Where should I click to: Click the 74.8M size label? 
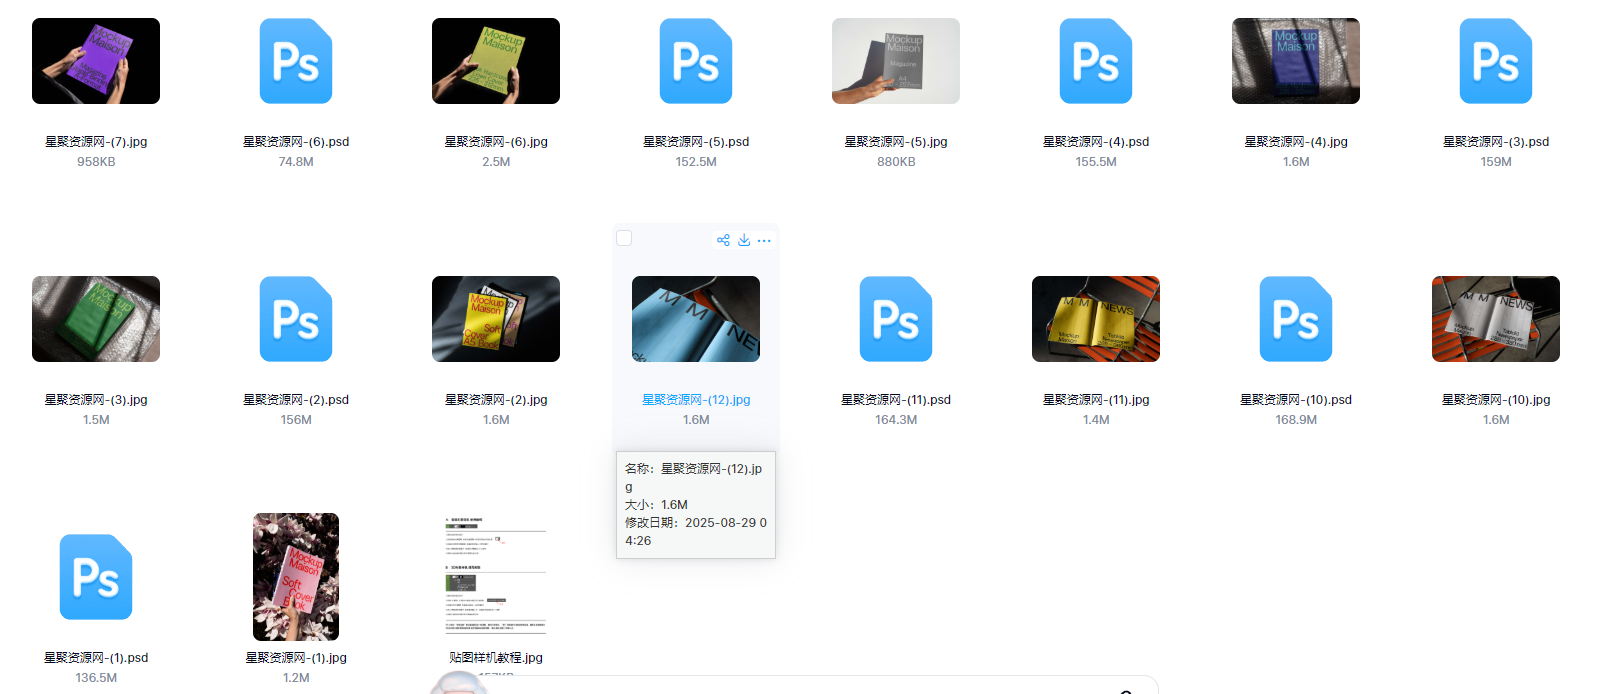[x=296, y=162]
